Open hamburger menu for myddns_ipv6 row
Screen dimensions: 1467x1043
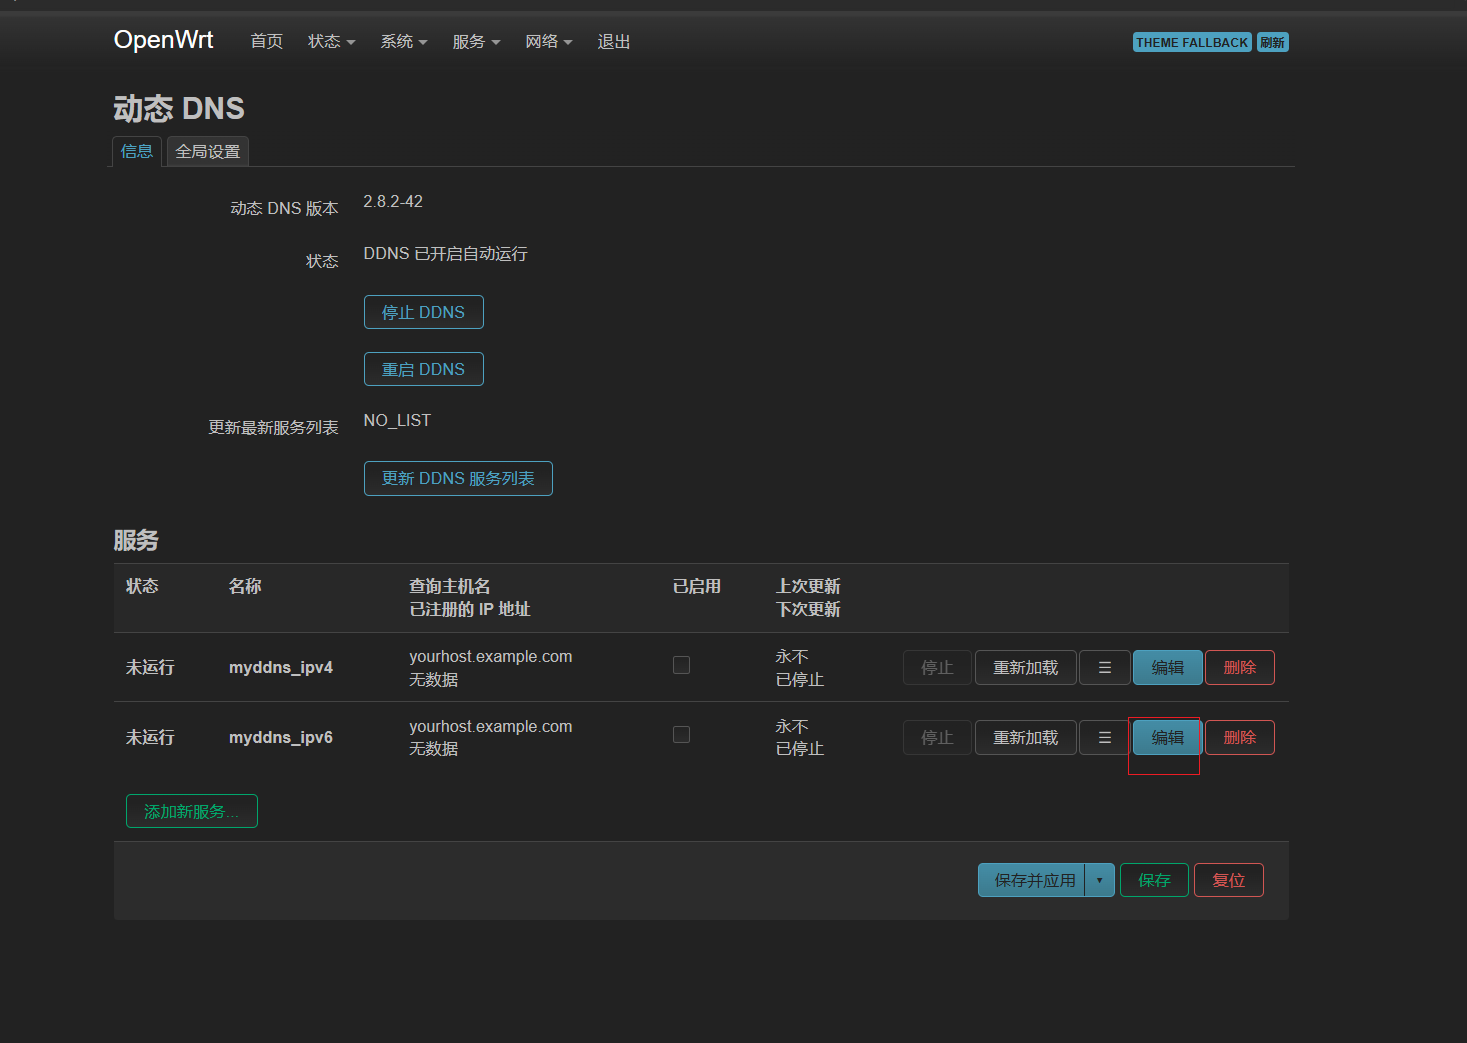click(x=1104, y=738)
